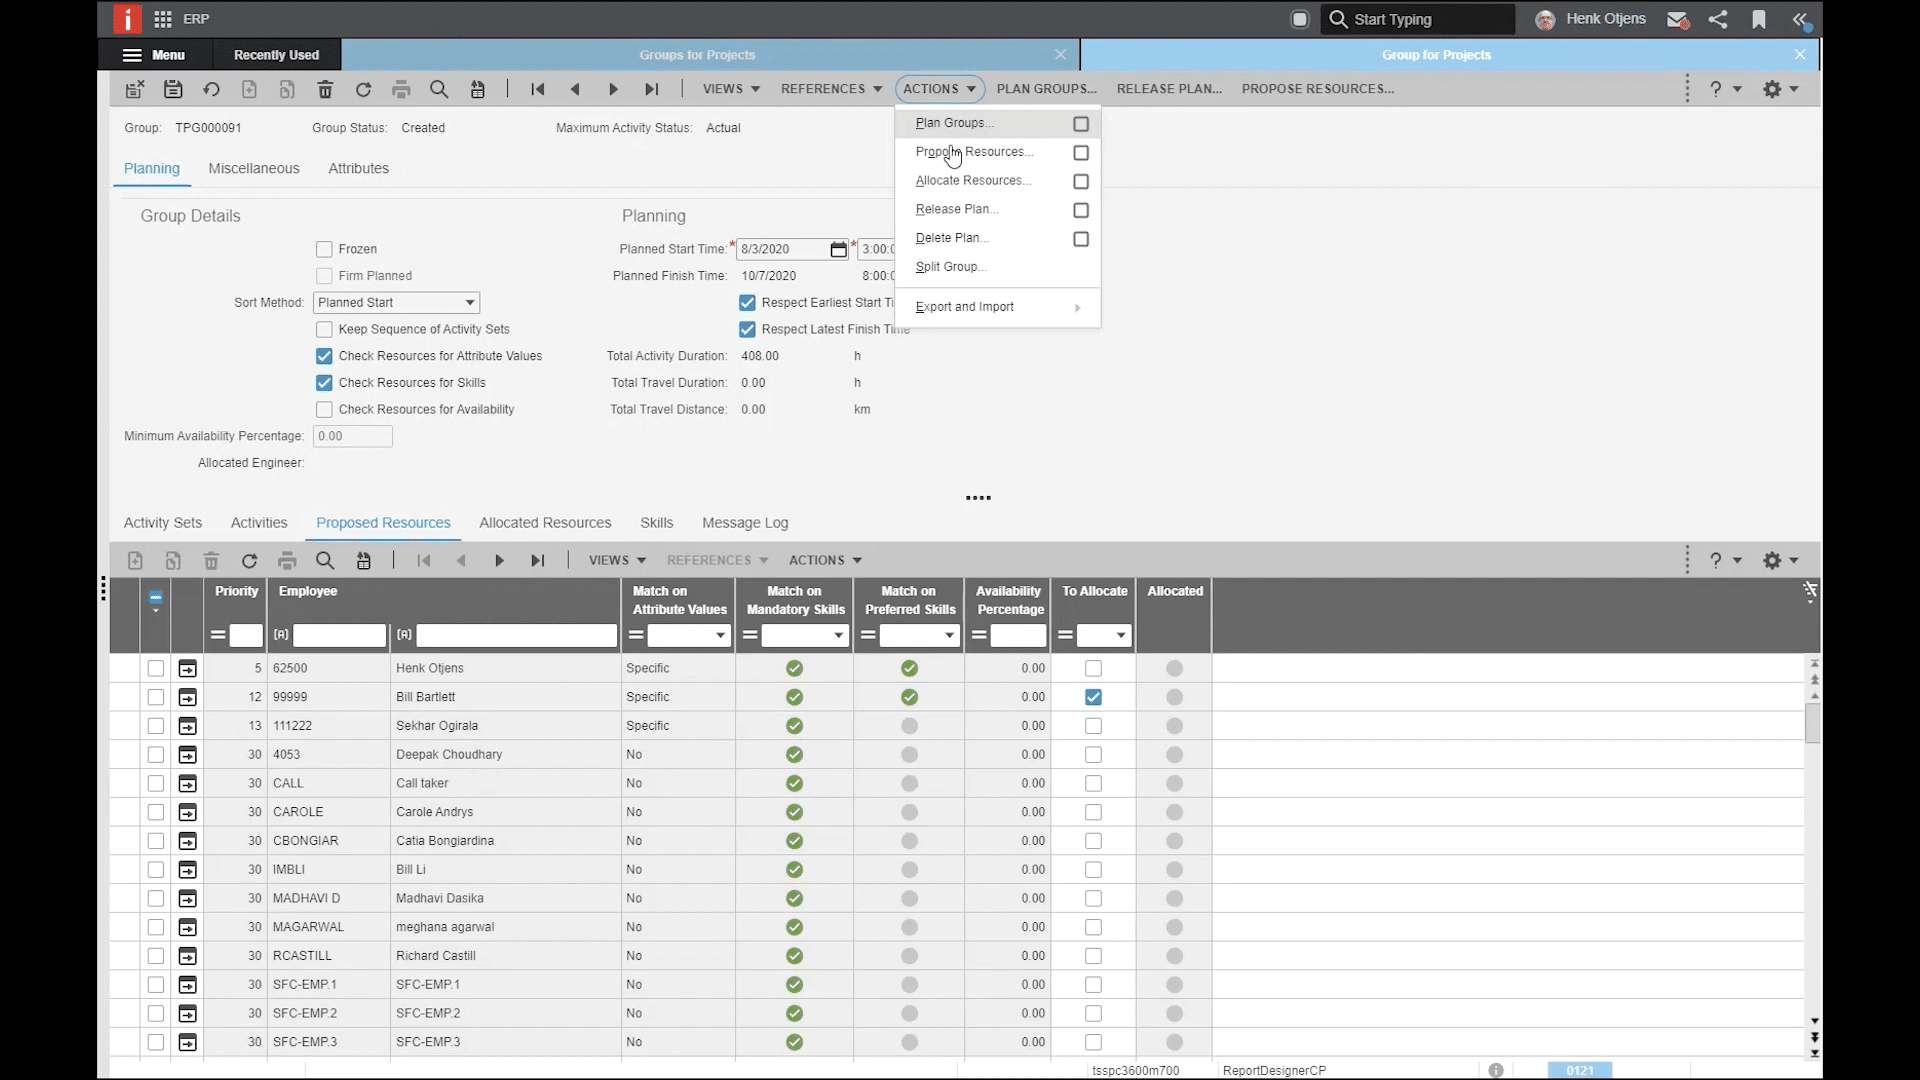Click the RELEASE PLAN button
This screenshot has height=1080, width=1920.
pyautogui.click(x=1168, y=89)
